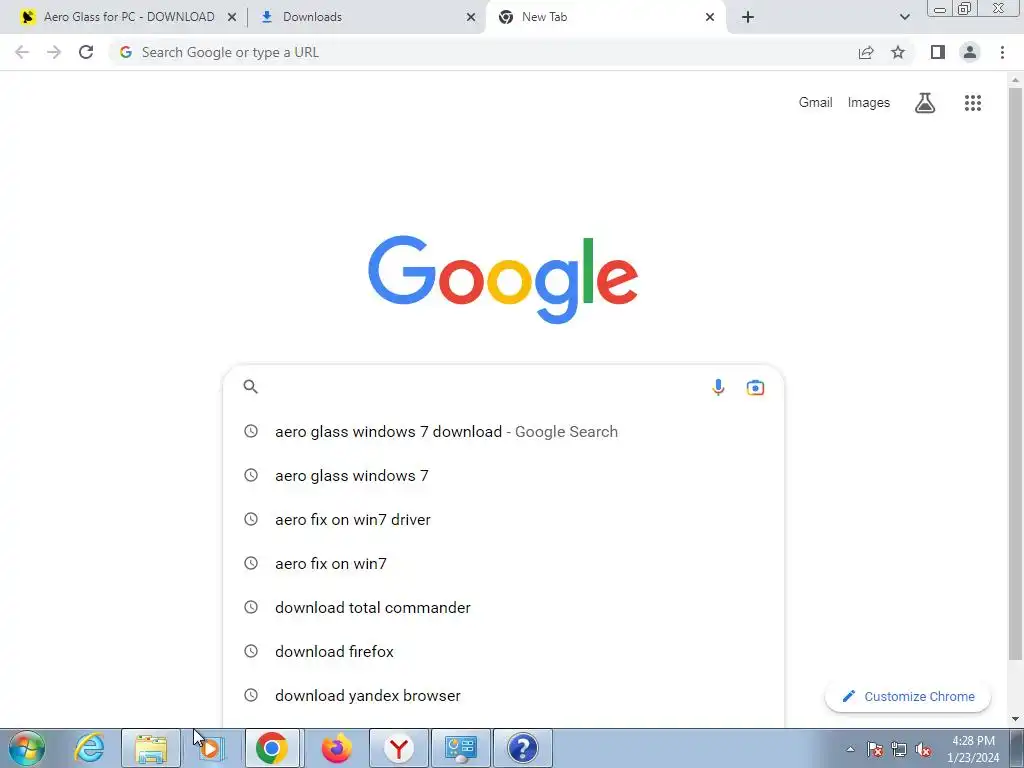The height and width of the screenshot is (768, 1024).
Task: Open Google Lens image search camera icon
Action: [755, 387]
